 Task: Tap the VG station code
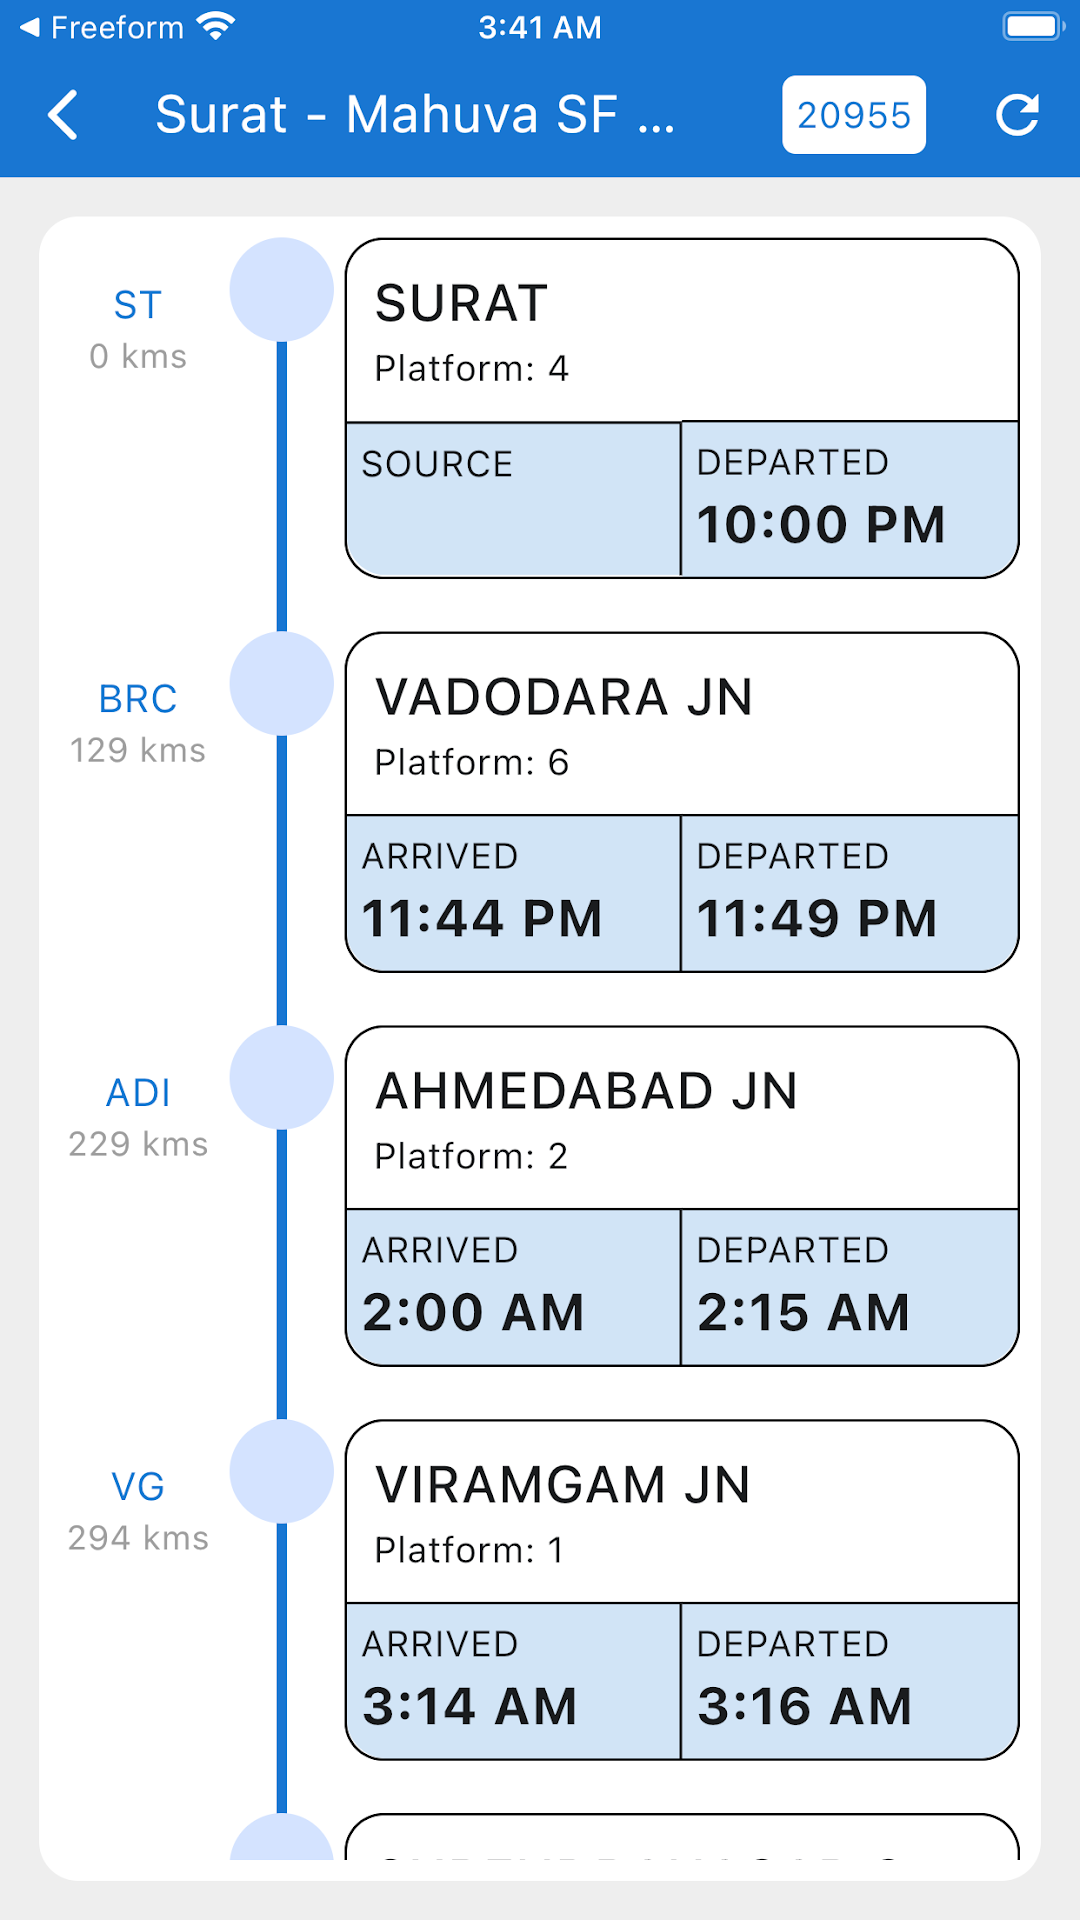(138, 1487)
